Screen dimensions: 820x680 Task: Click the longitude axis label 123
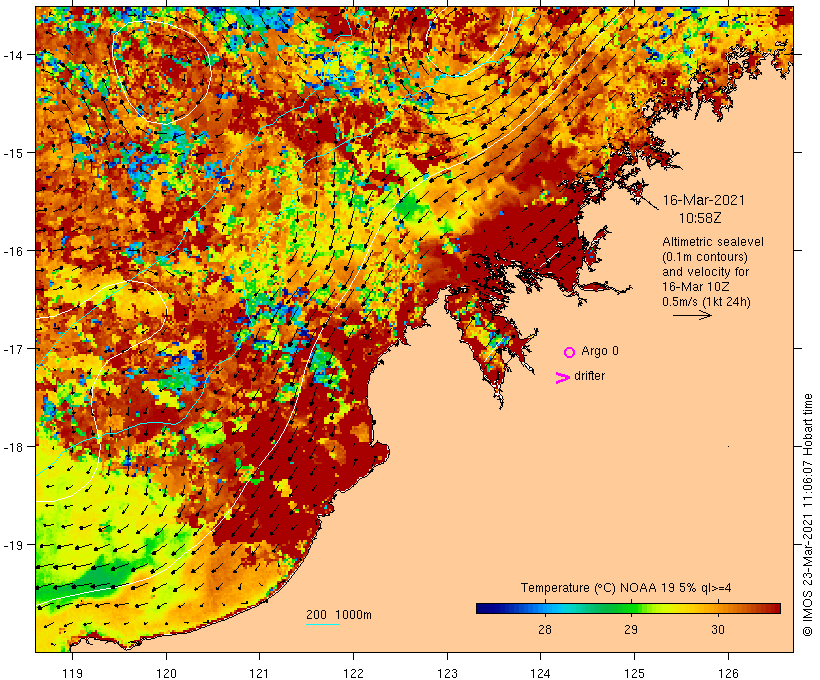click(x=447, y=673)
